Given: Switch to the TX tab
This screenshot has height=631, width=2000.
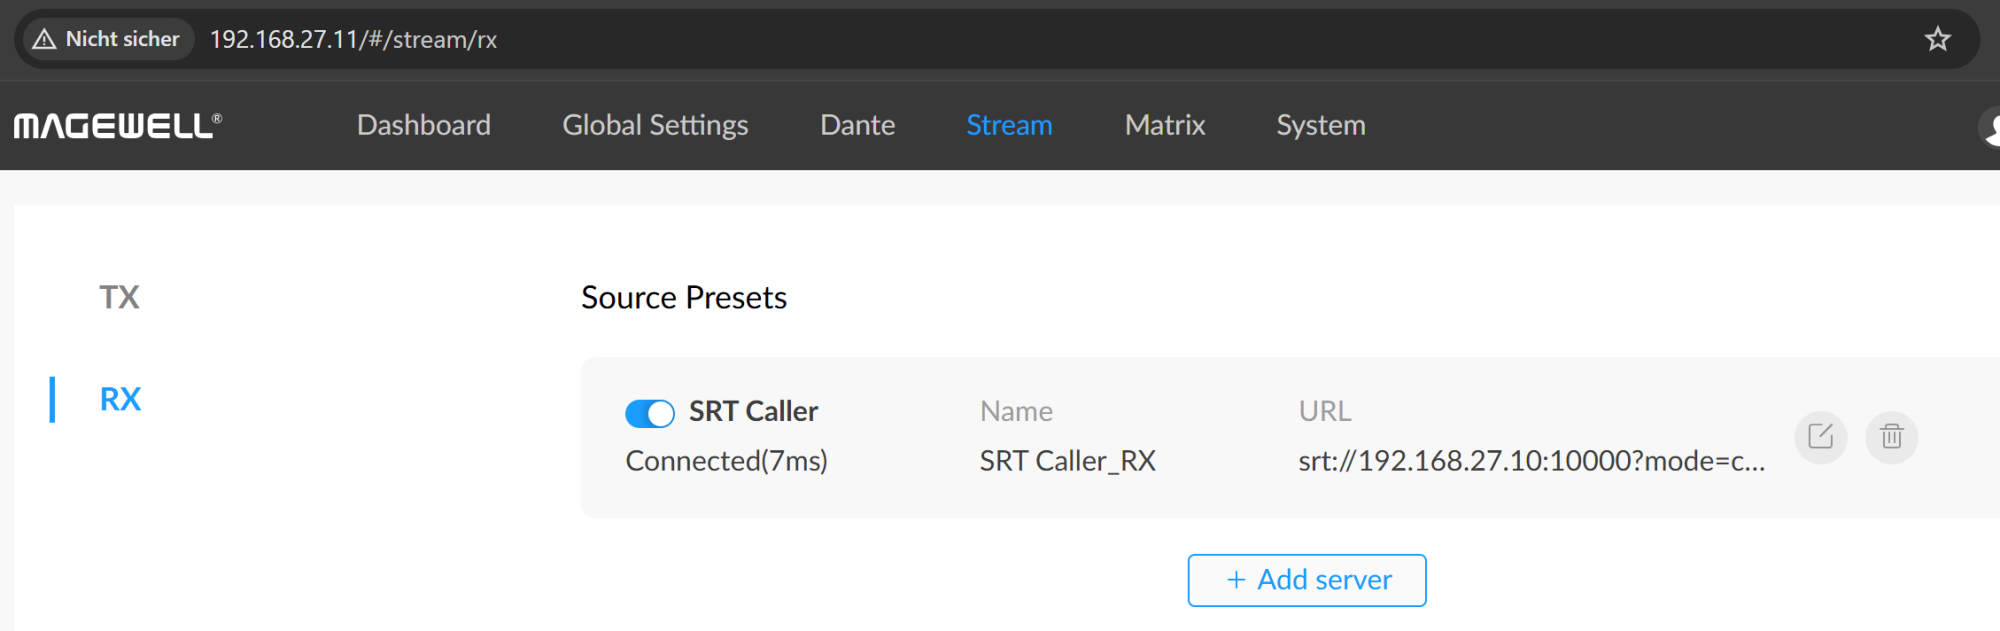Looking at the screenshot, I should point(119,297).
